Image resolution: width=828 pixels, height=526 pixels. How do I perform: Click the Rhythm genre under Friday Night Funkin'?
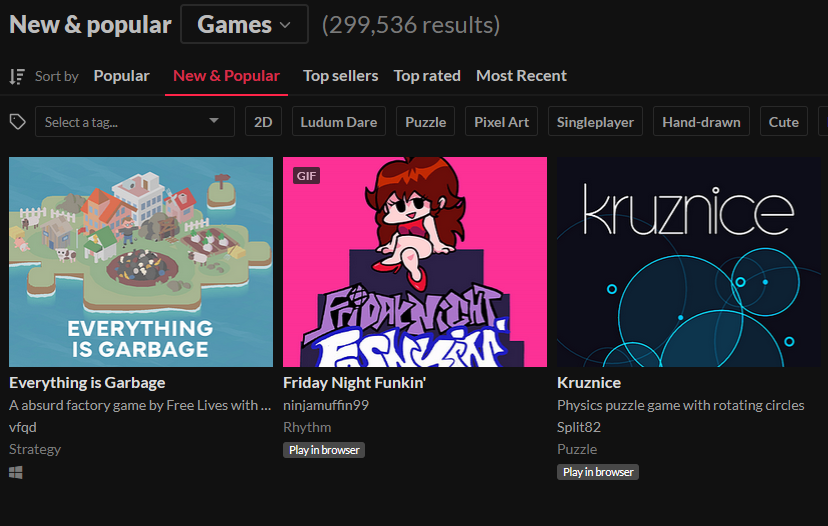tap(307, 427)
